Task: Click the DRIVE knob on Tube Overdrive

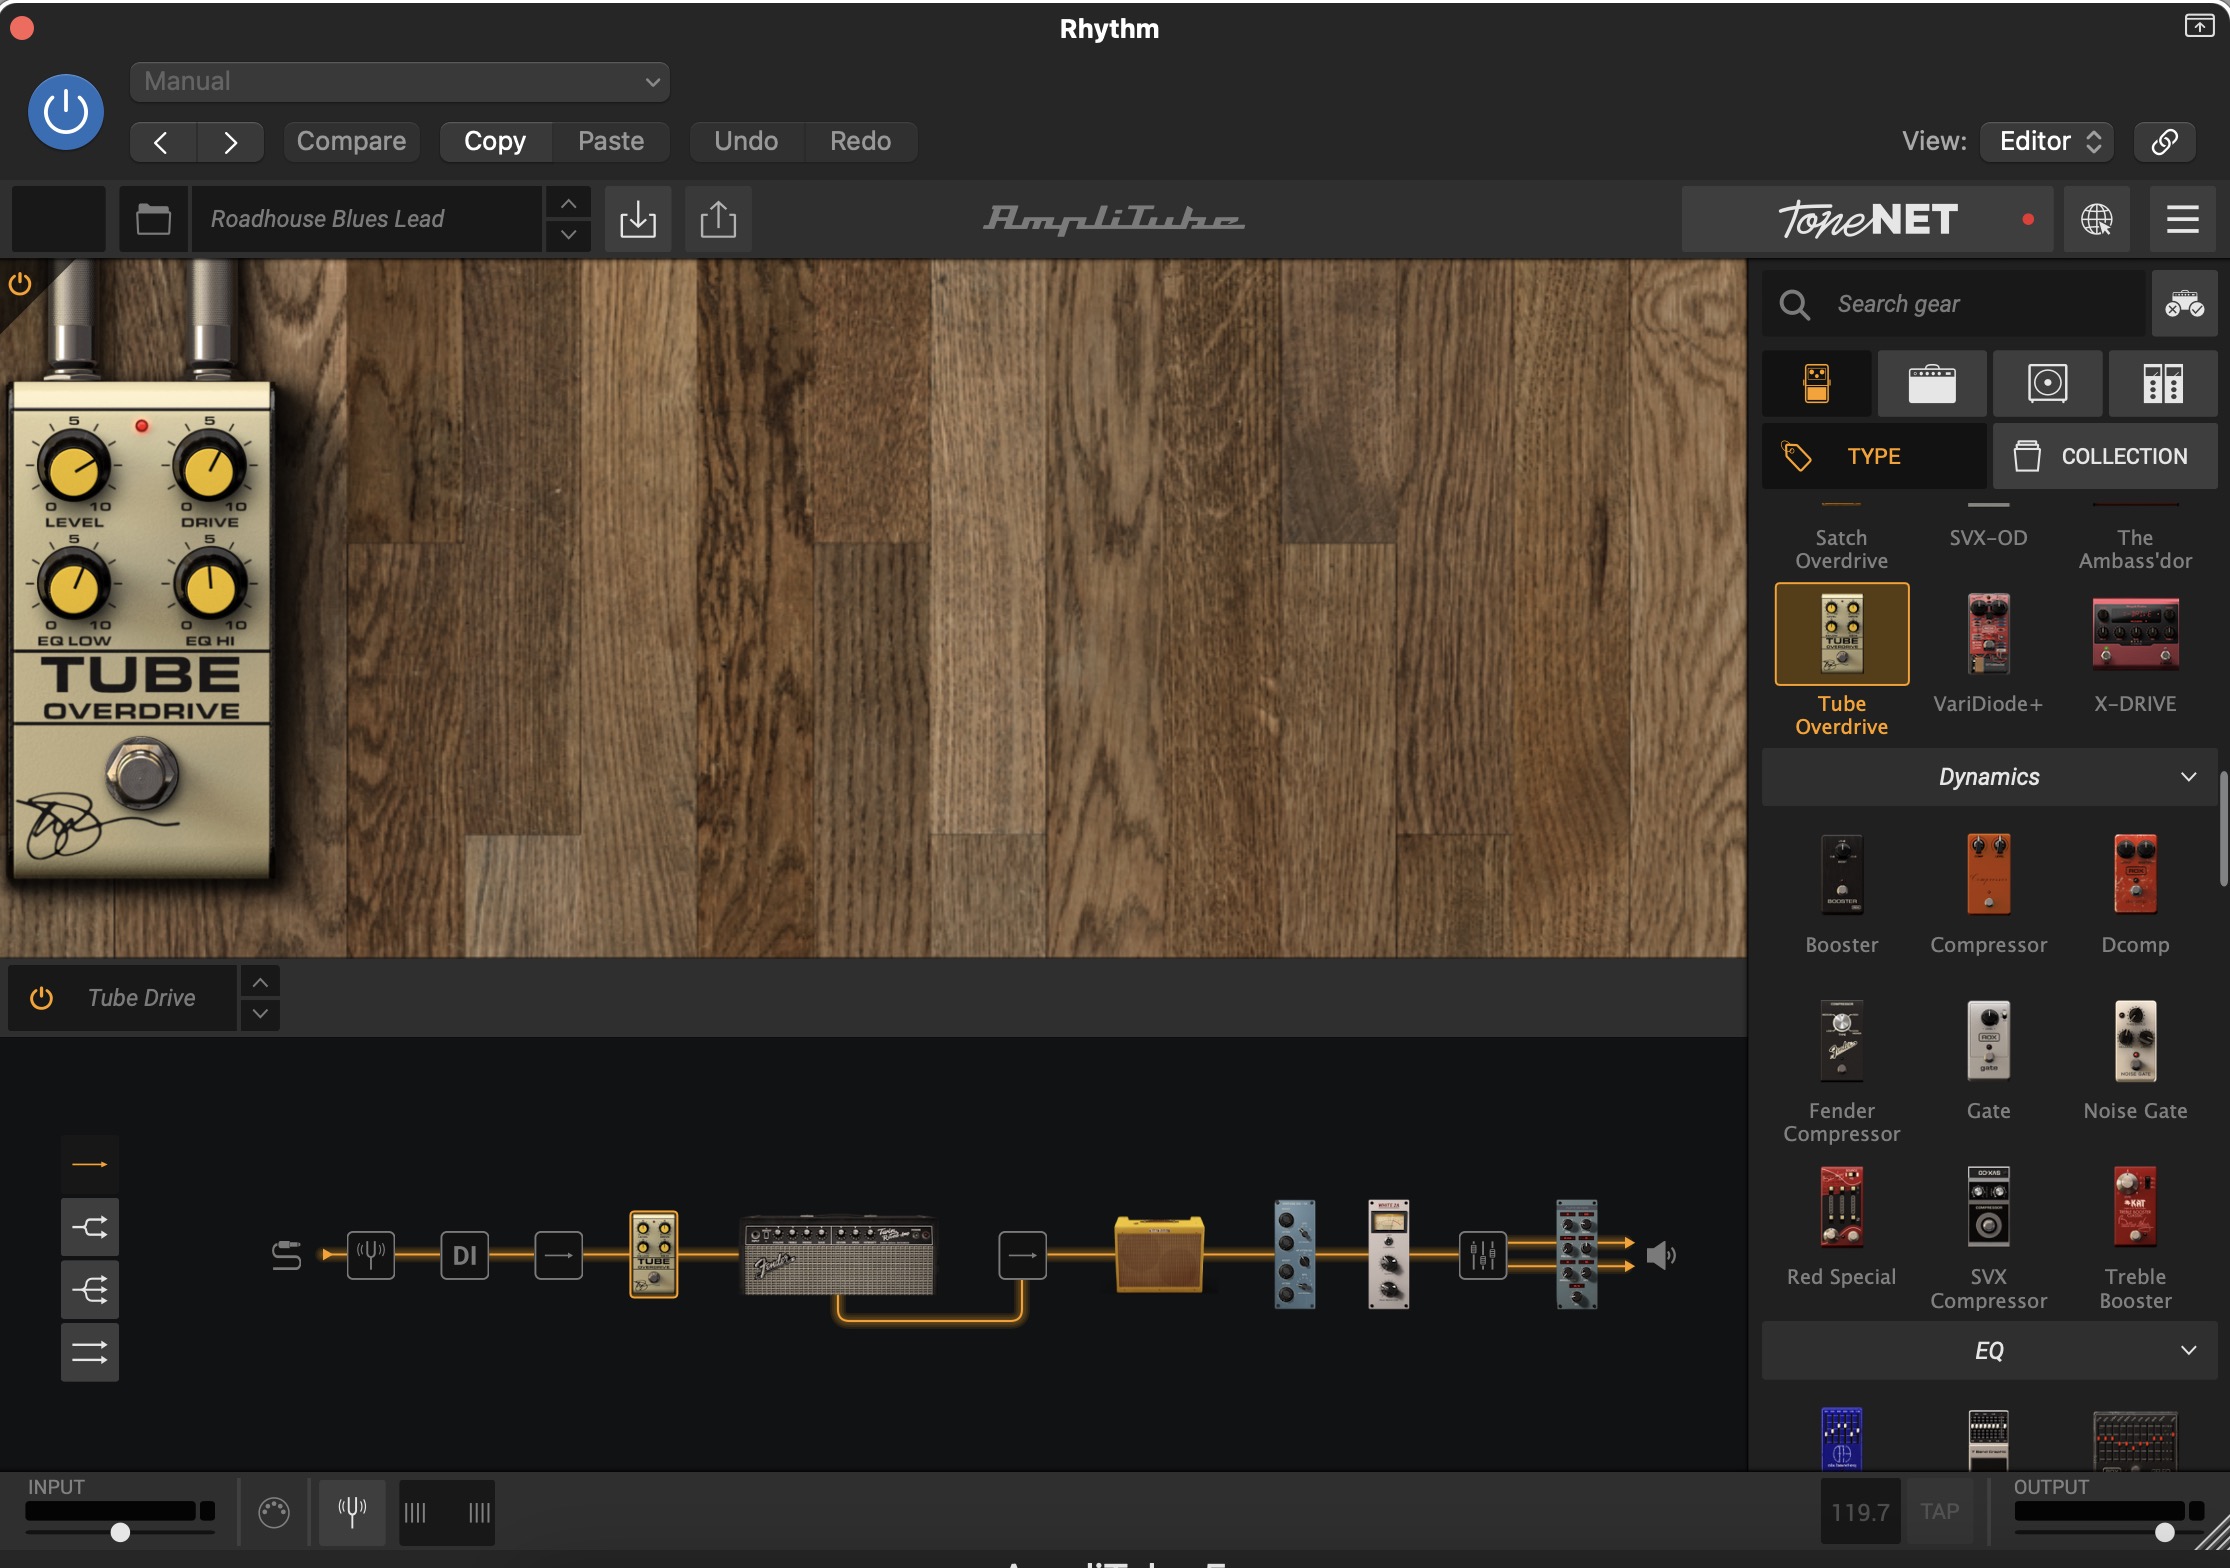Action: [x=210, y=470]
